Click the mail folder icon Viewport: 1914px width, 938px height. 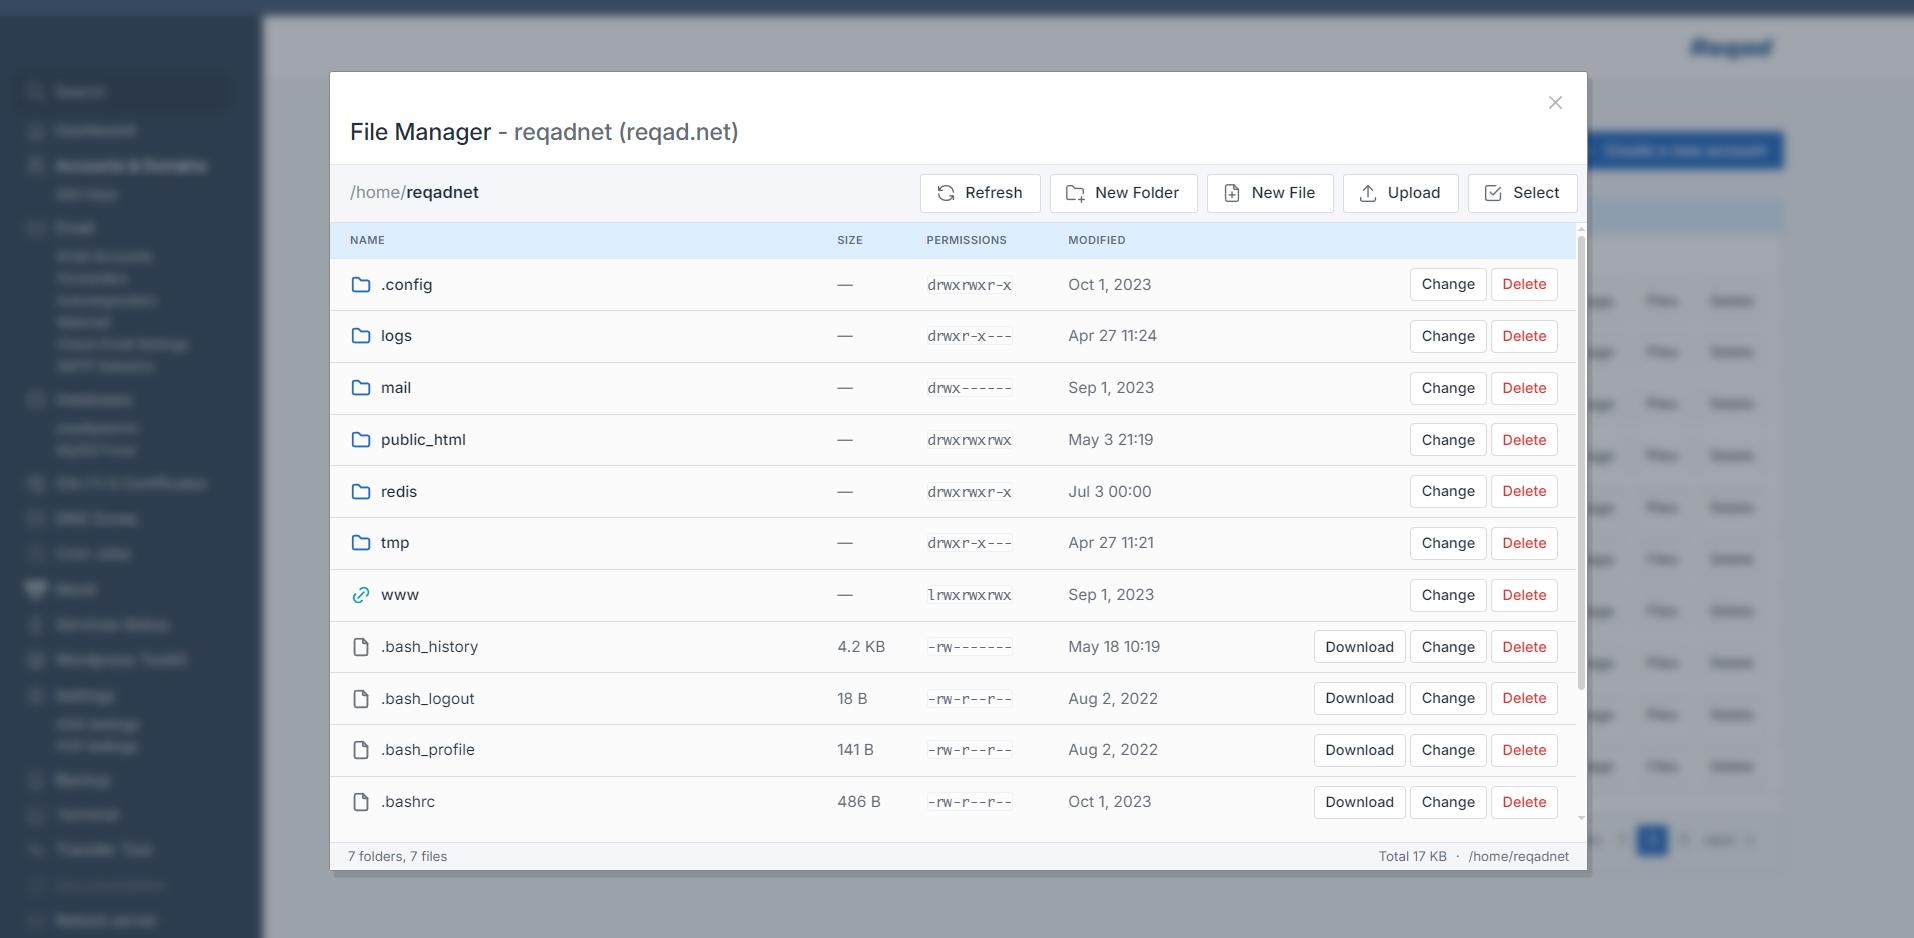[x=361, y=388]
